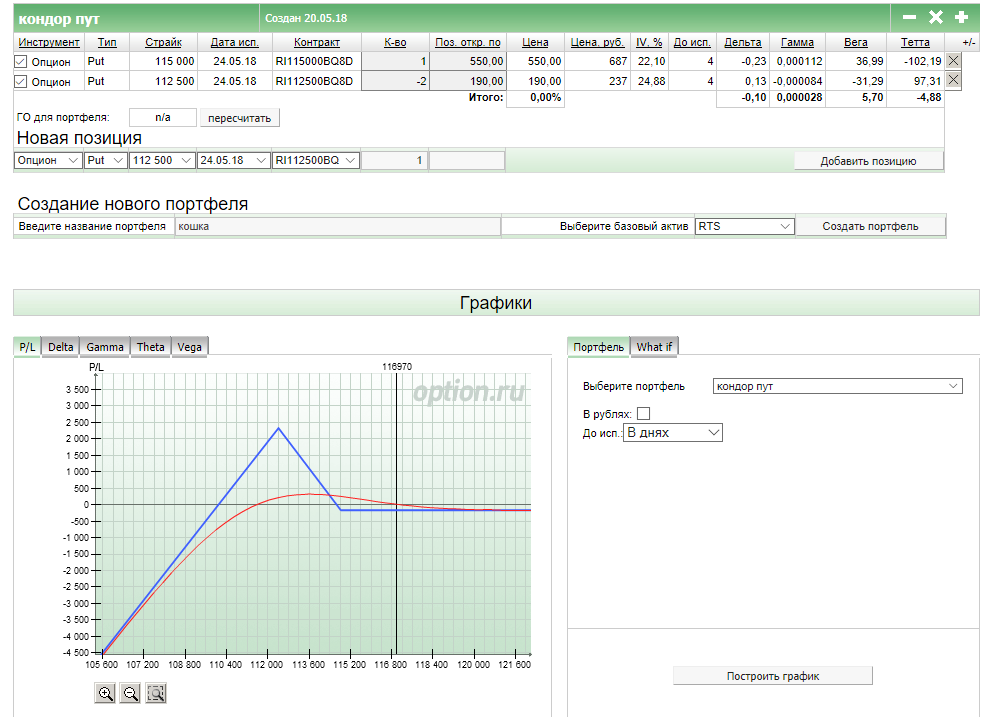Click the portfolio name input field
The height and width of the screenshot is (717, 991).
(x=337, y=226)
